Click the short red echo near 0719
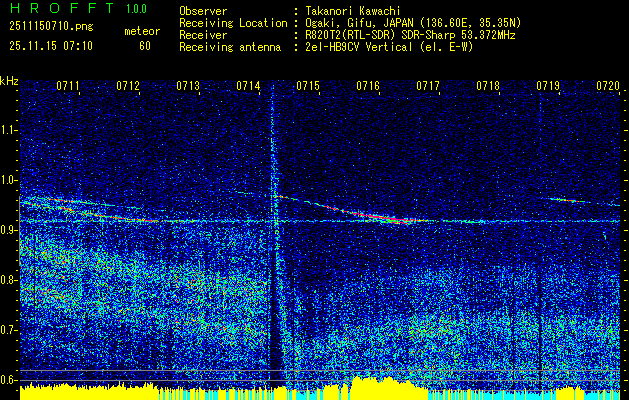 tap(568, 200)
